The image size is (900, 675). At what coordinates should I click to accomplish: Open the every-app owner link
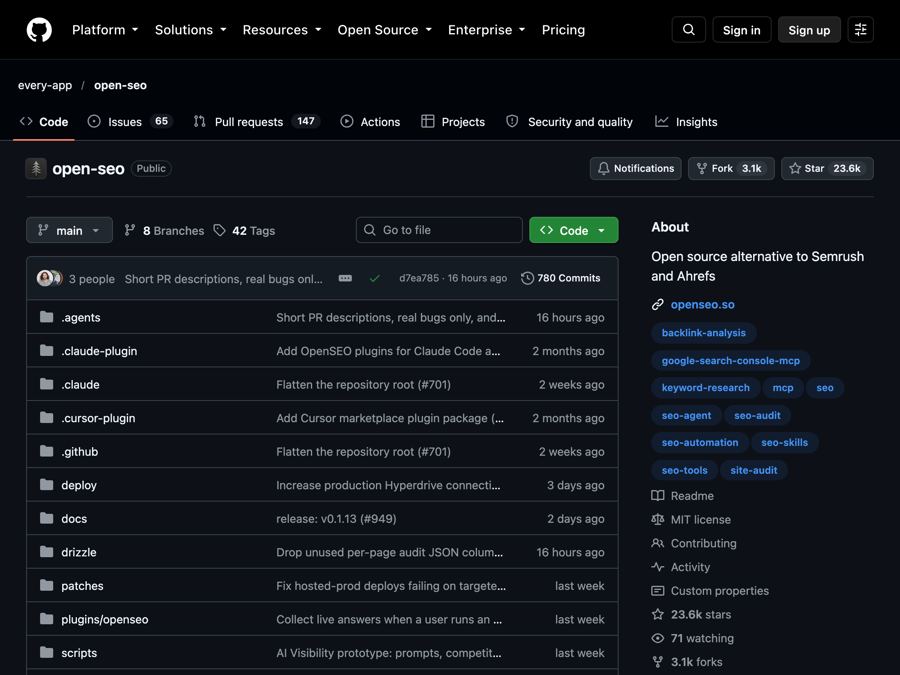[x=45, y=86]
